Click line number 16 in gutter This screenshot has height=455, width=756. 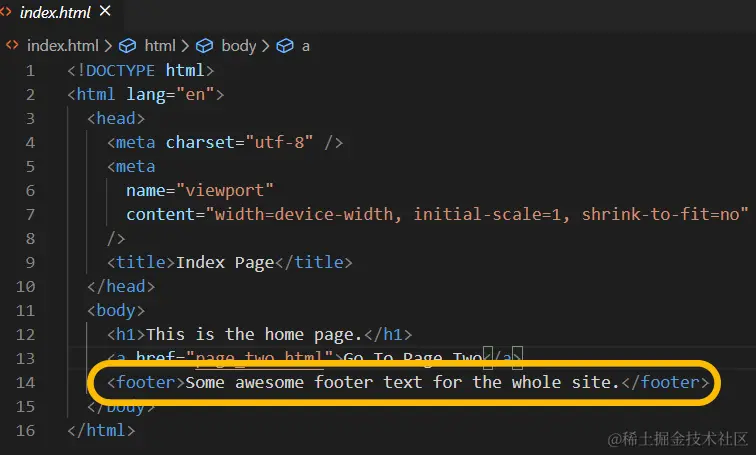(26, 430)
